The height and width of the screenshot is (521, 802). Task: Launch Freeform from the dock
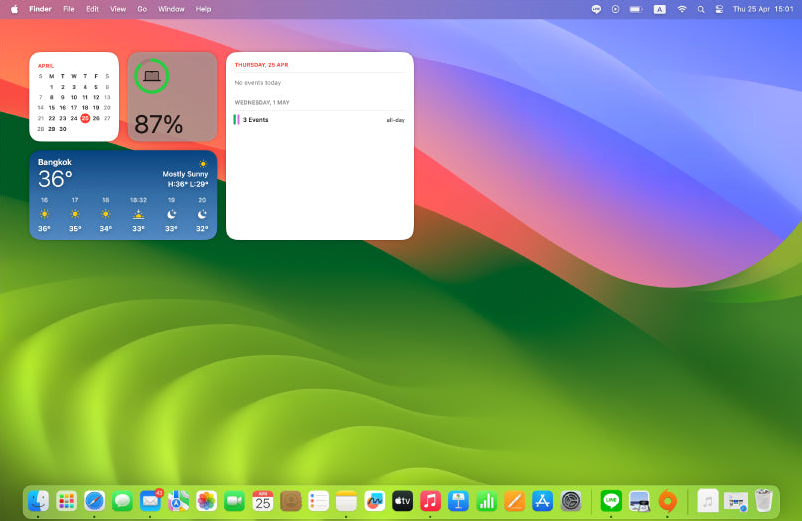tap(374, 501)
